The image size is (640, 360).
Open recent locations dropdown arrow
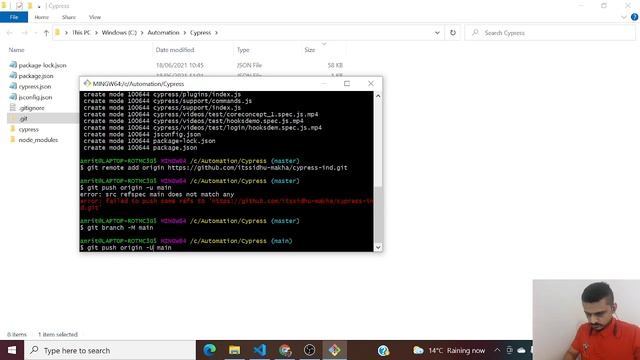[x=36, y=33]
